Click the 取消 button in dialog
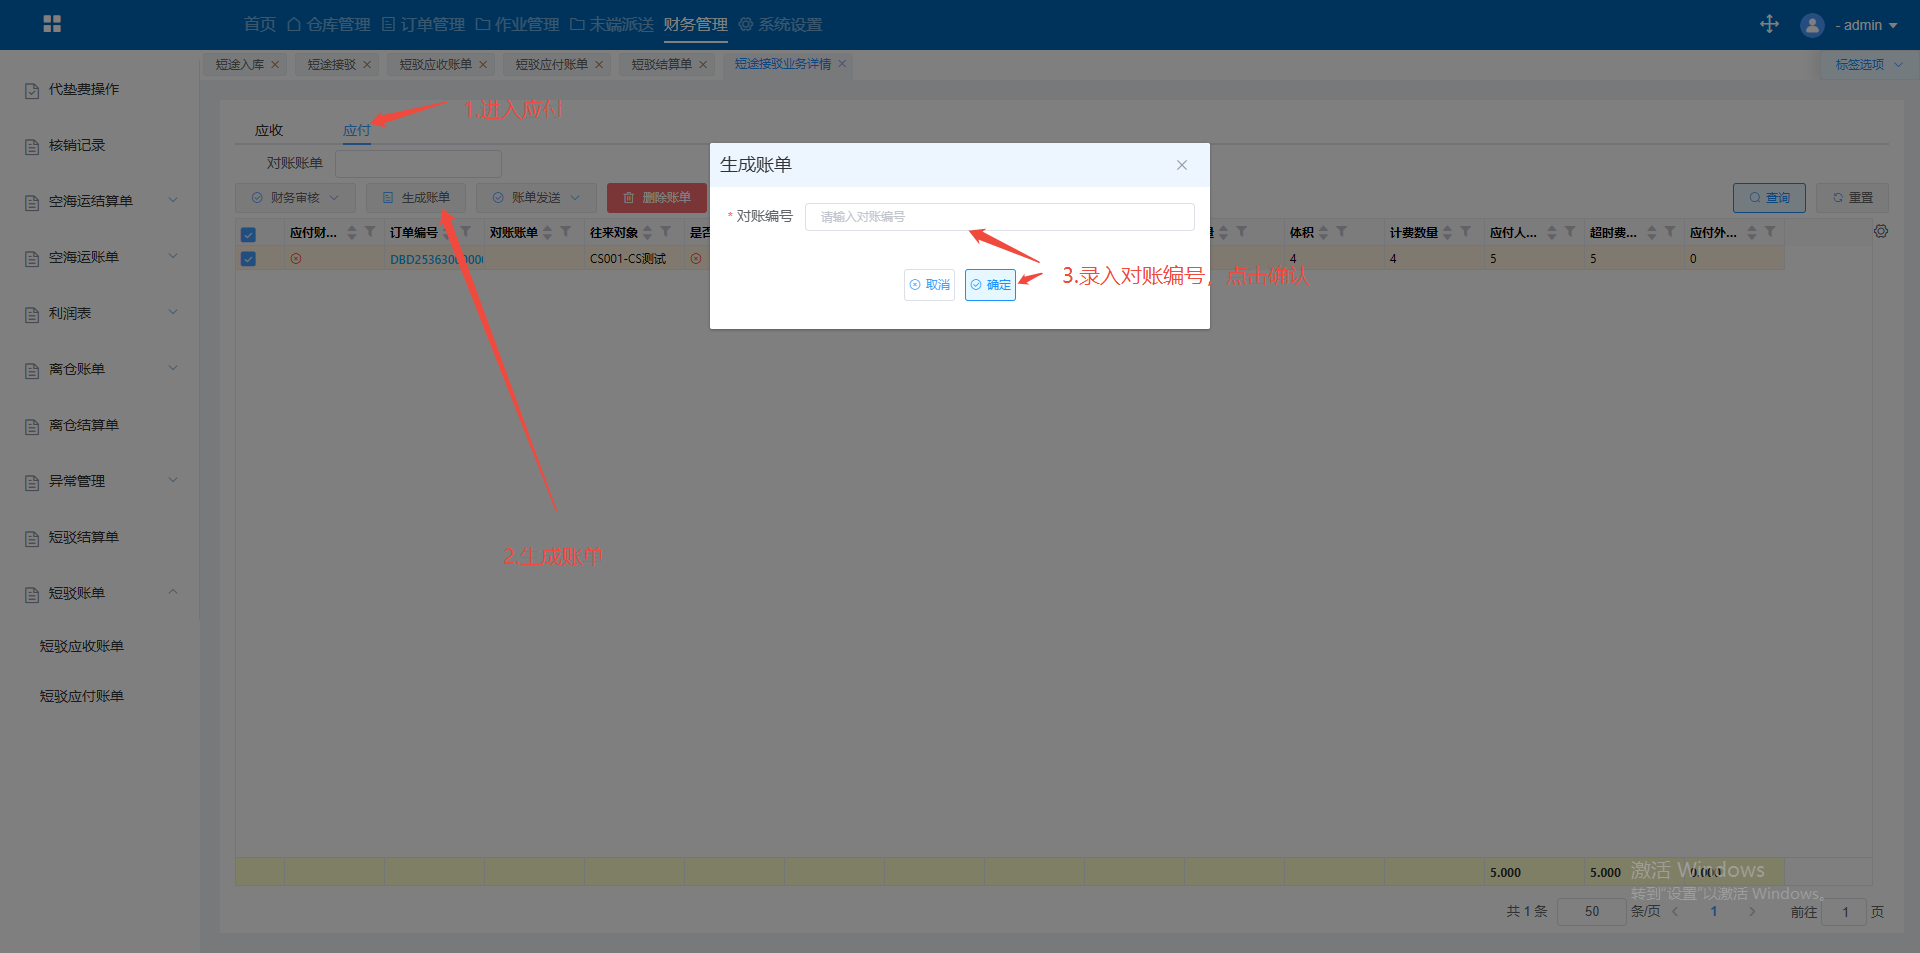 tap(929, 285)
